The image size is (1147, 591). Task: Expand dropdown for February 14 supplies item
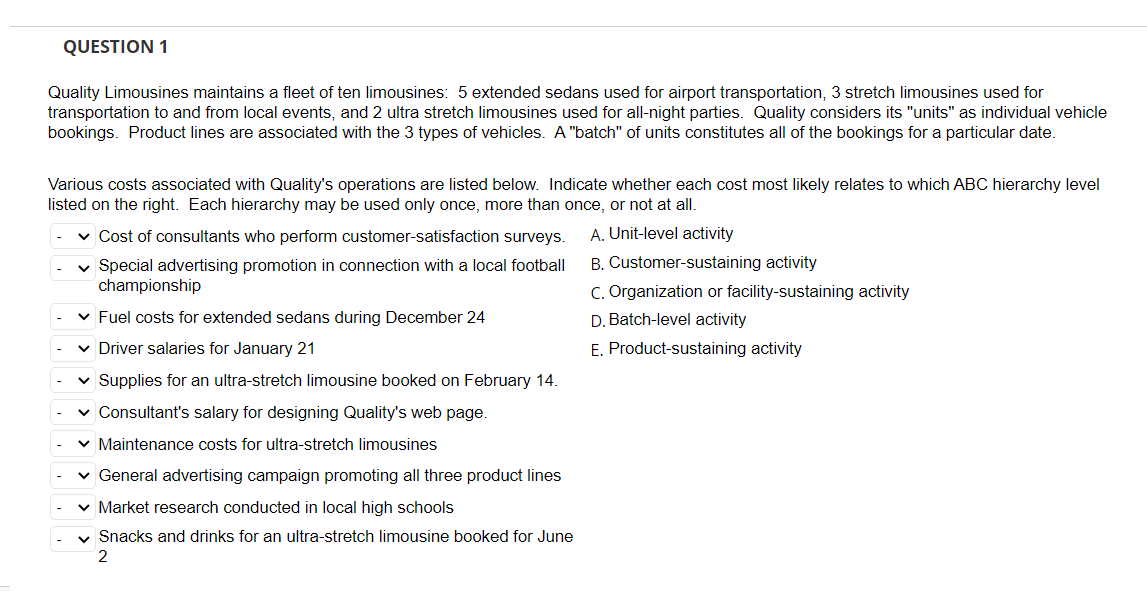coord(72,381)
